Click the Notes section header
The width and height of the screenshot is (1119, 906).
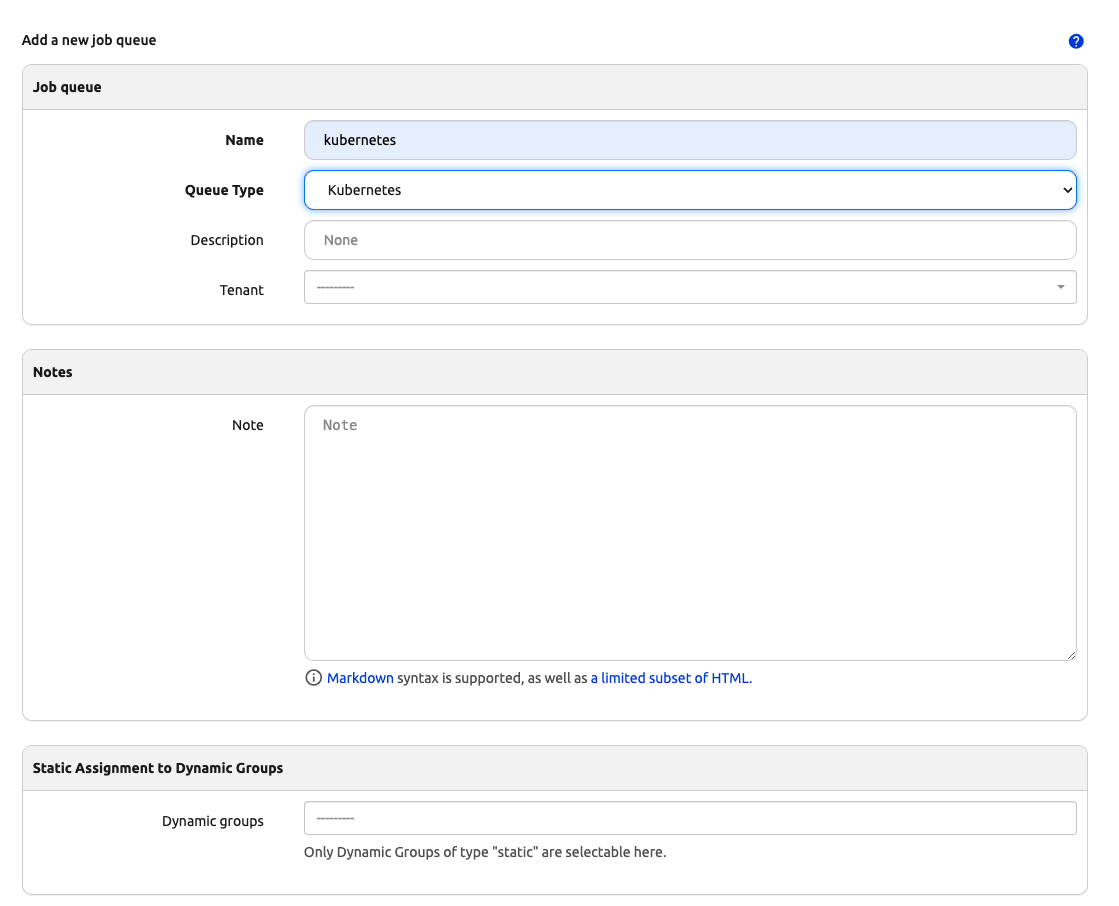(52, 371)
